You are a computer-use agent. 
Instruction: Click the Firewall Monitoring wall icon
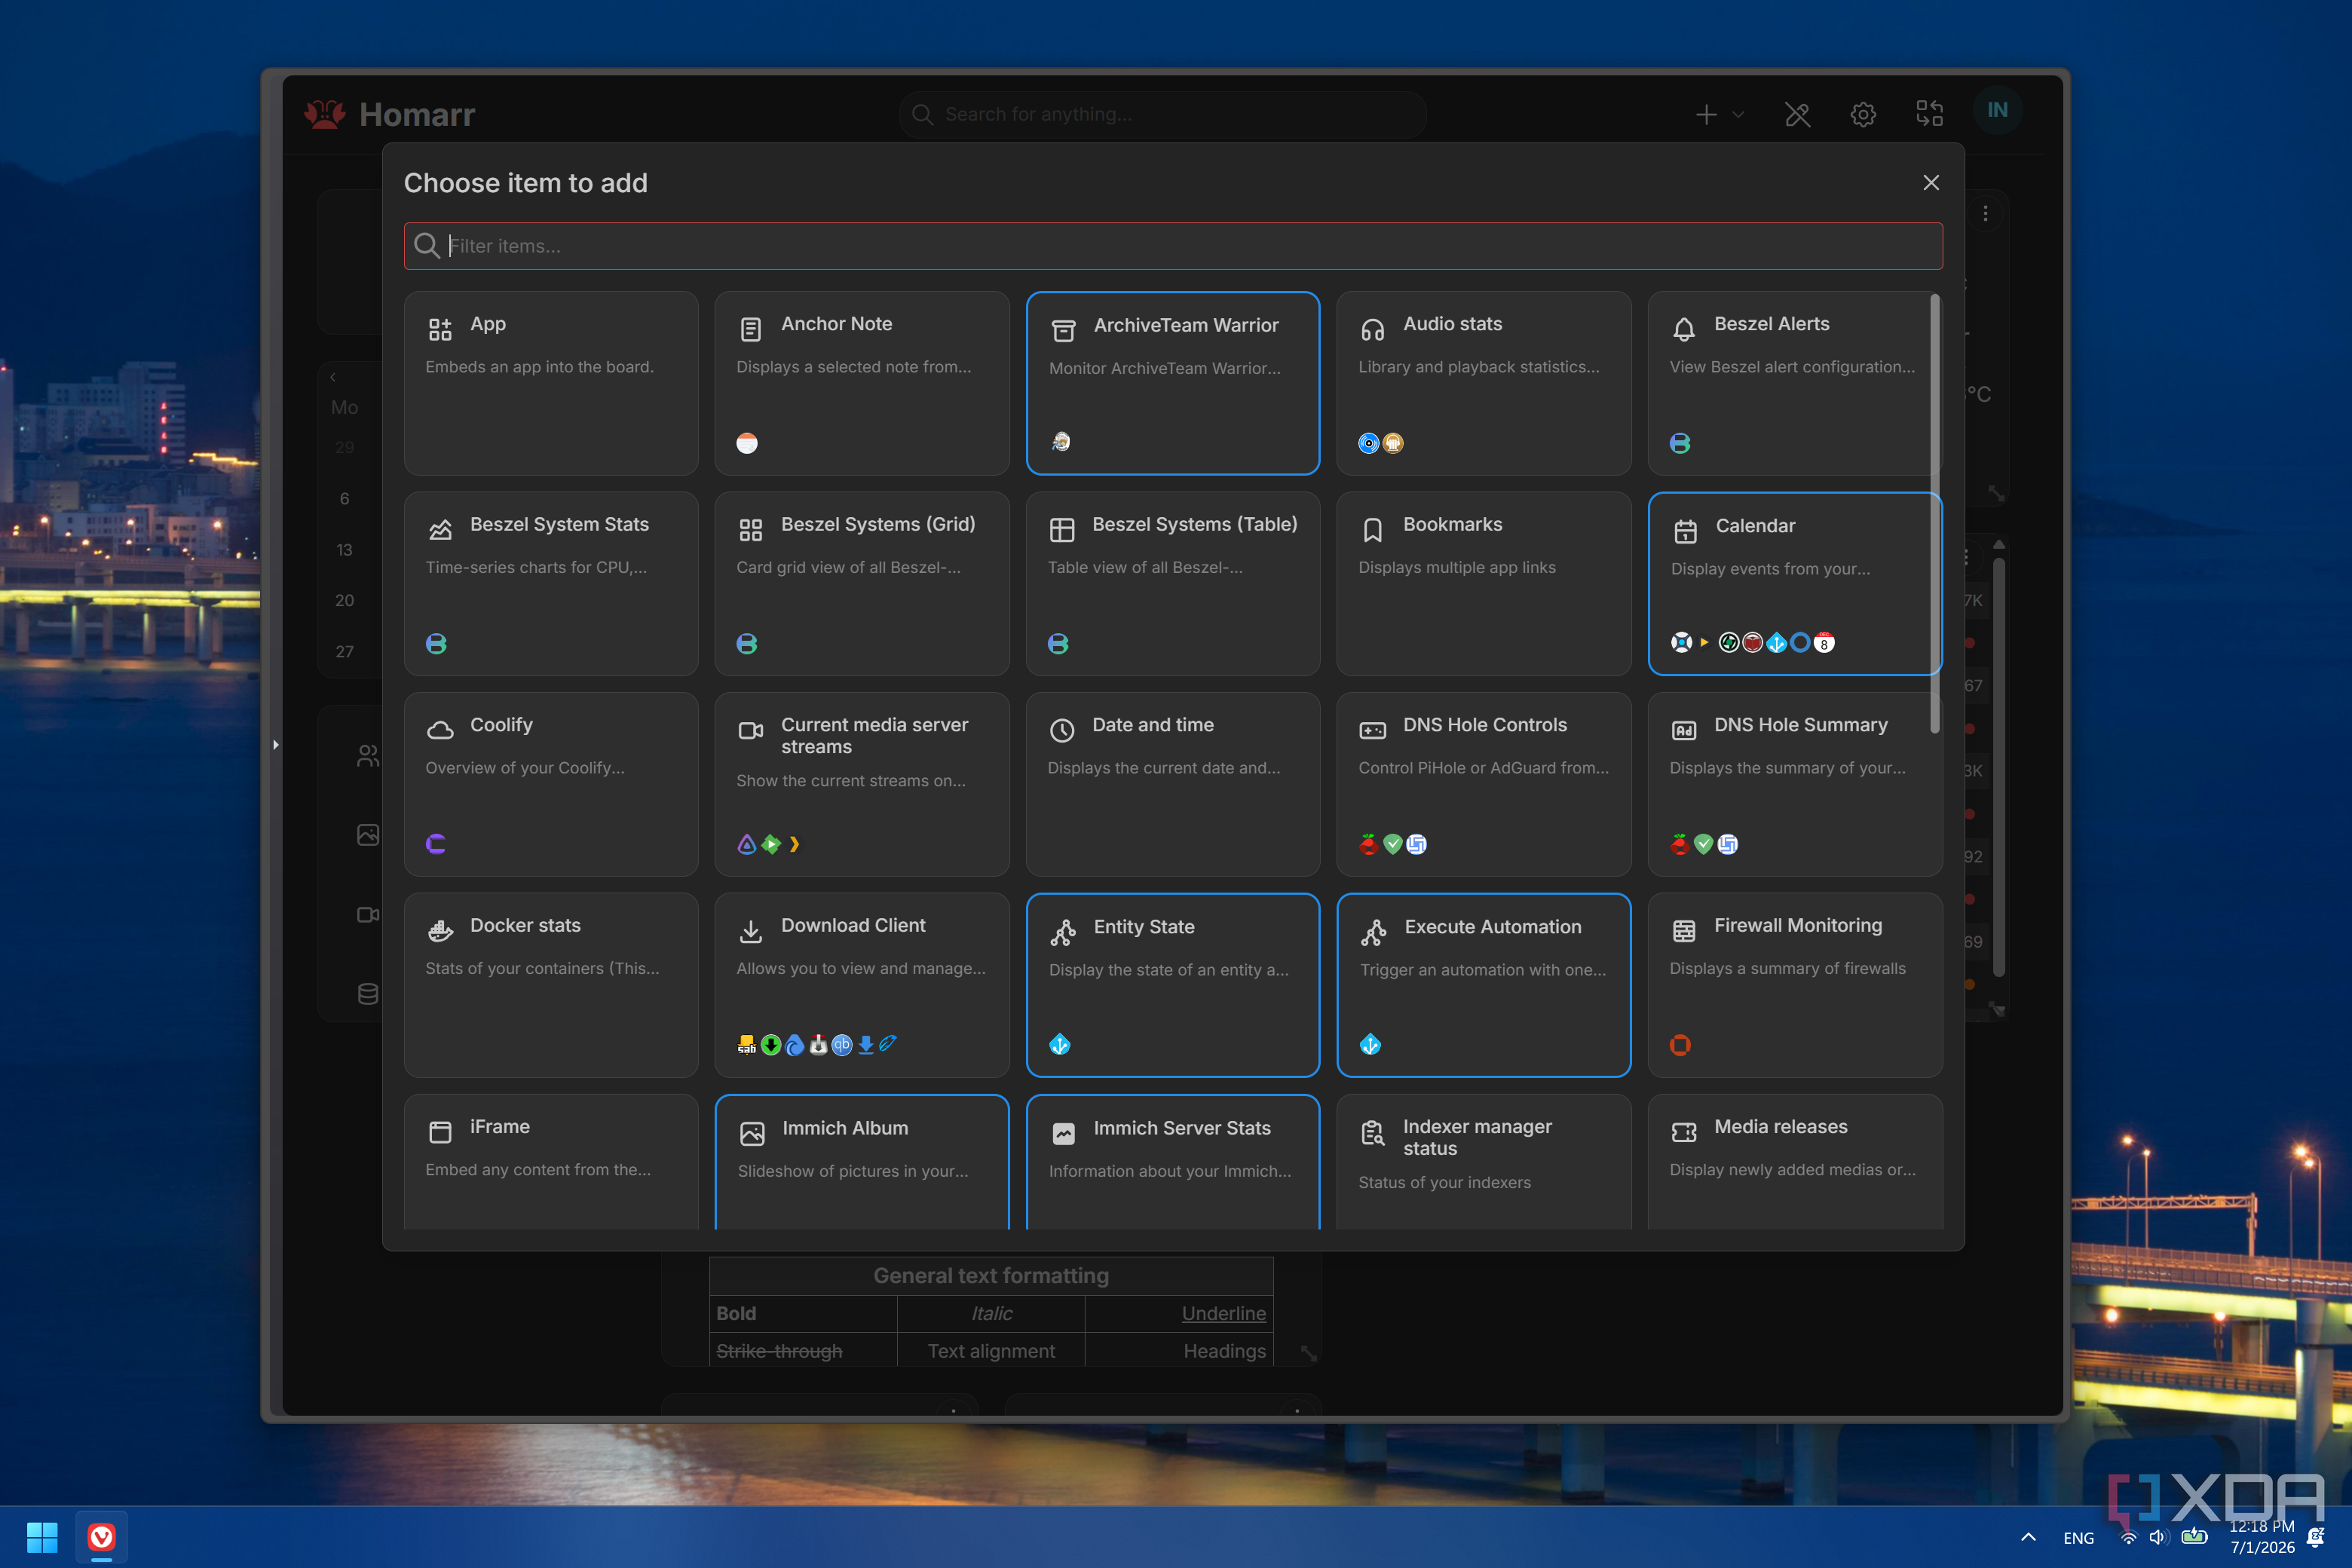tap(1683, 931)
